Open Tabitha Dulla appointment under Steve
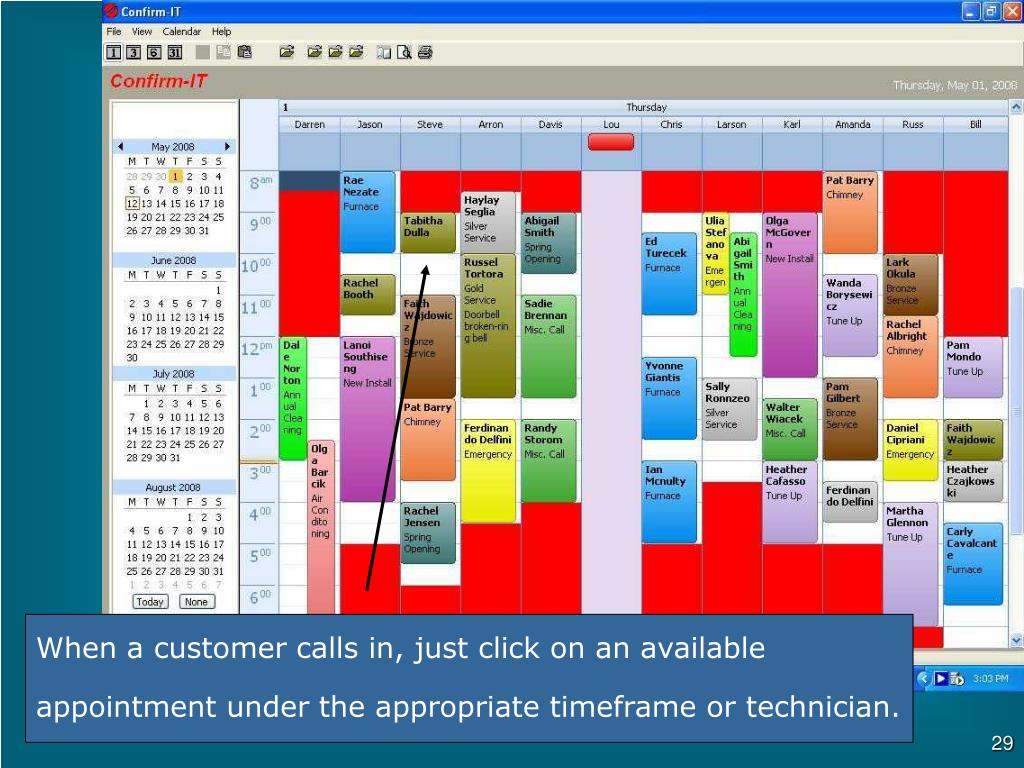The width and height of the screenshot is (1024, 768). (x=428, y=233)
